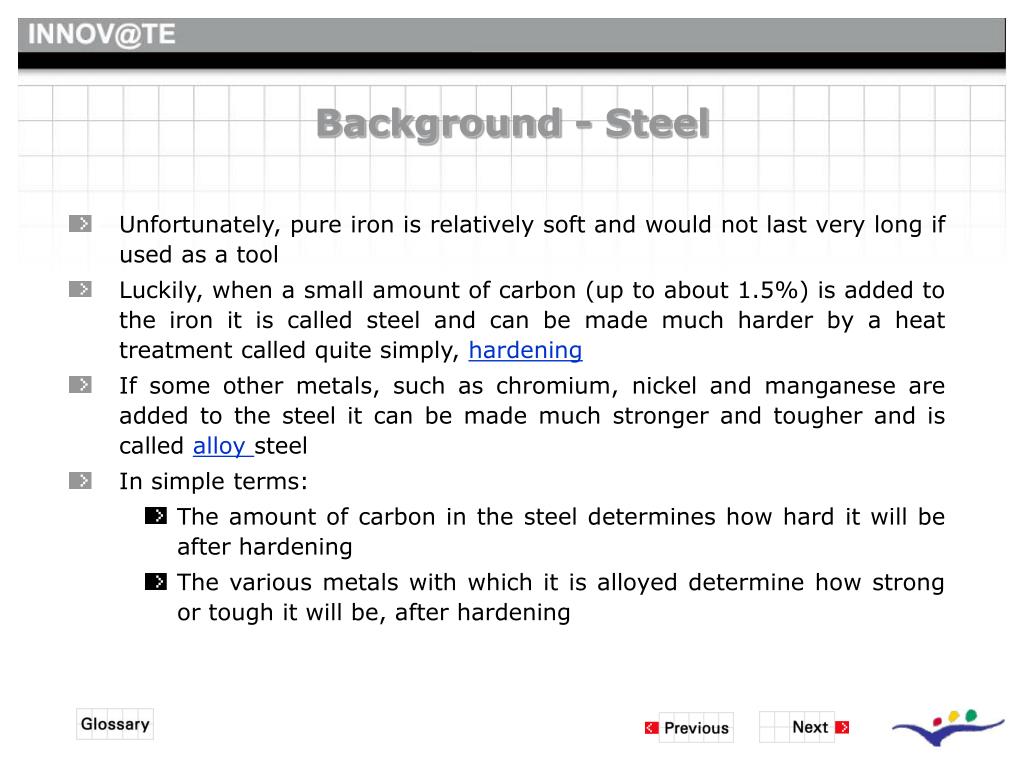Click the INNOV@TE header title

click(x=102, y=34)
